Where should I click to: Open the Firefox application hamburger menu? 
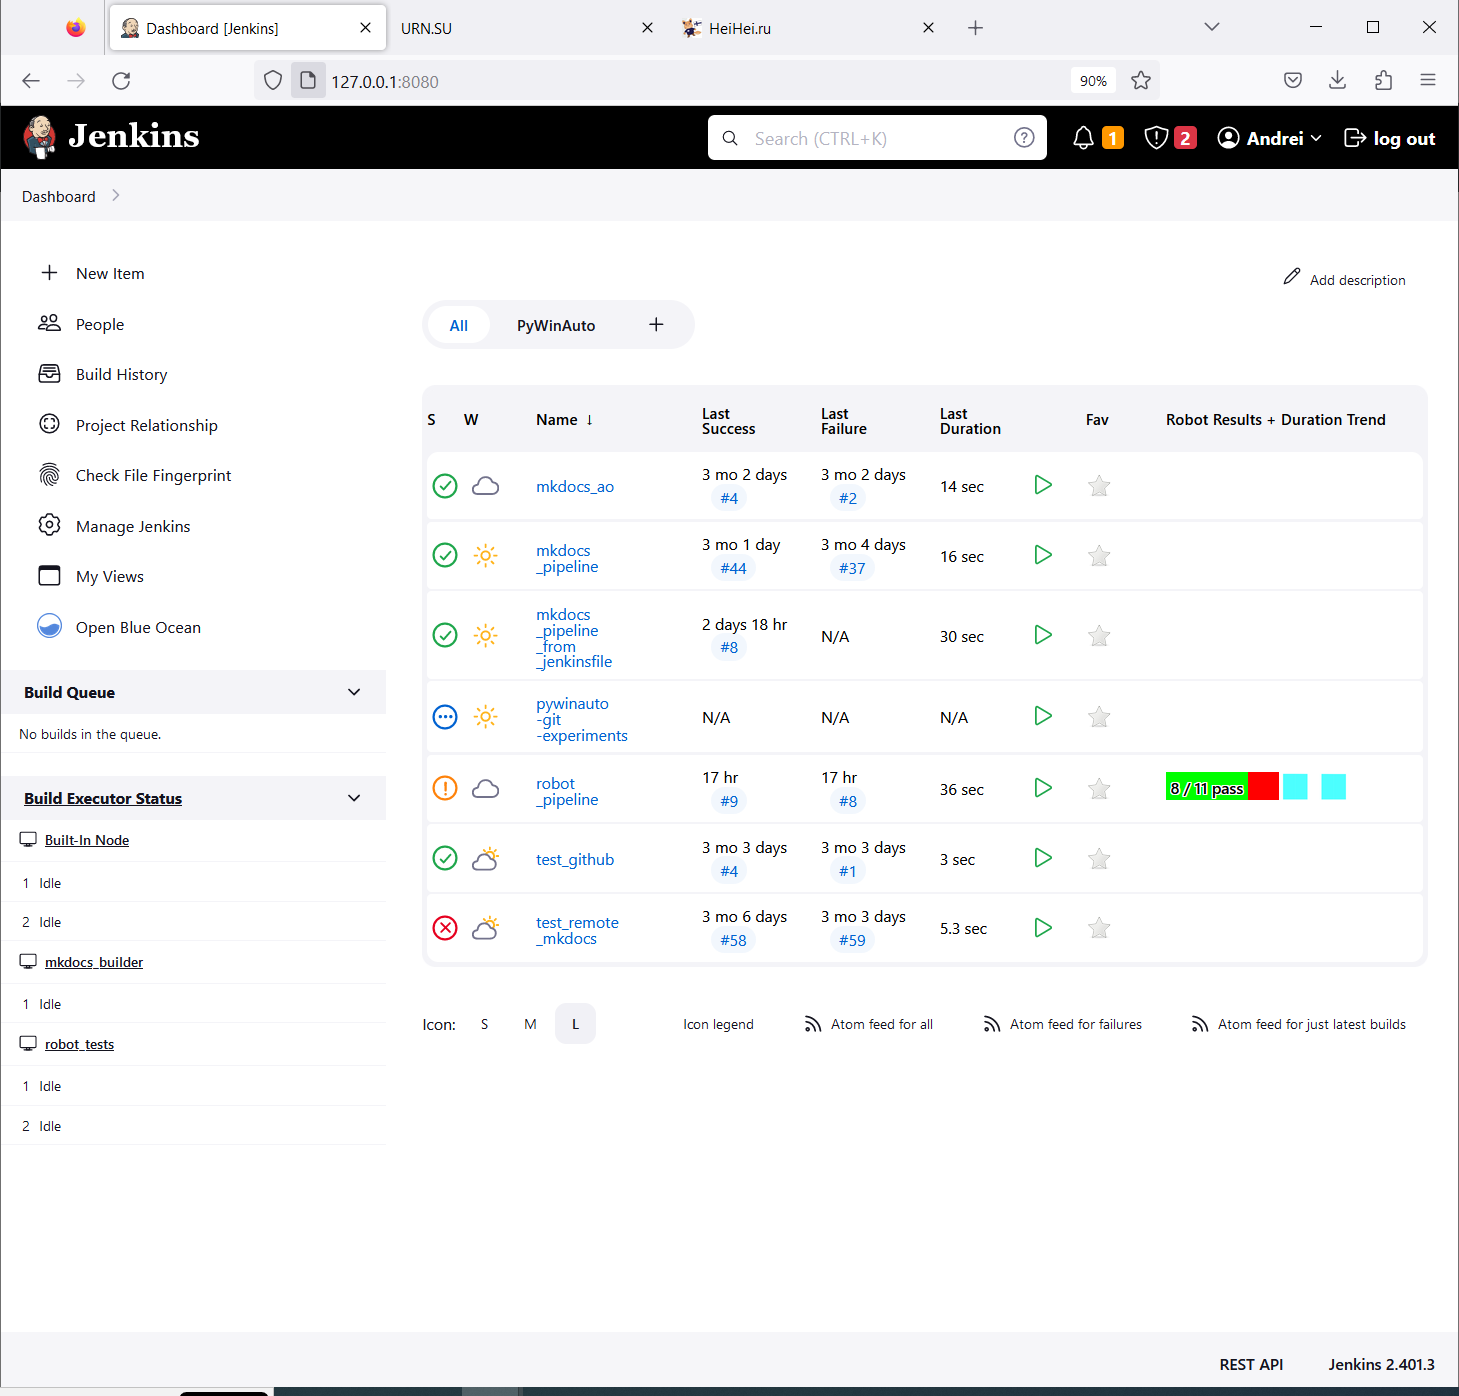point(1428,81)
